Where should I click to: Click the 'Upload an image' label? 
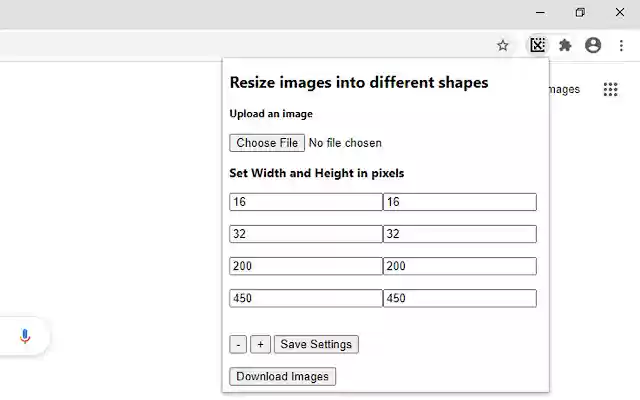tap(271, 114)
